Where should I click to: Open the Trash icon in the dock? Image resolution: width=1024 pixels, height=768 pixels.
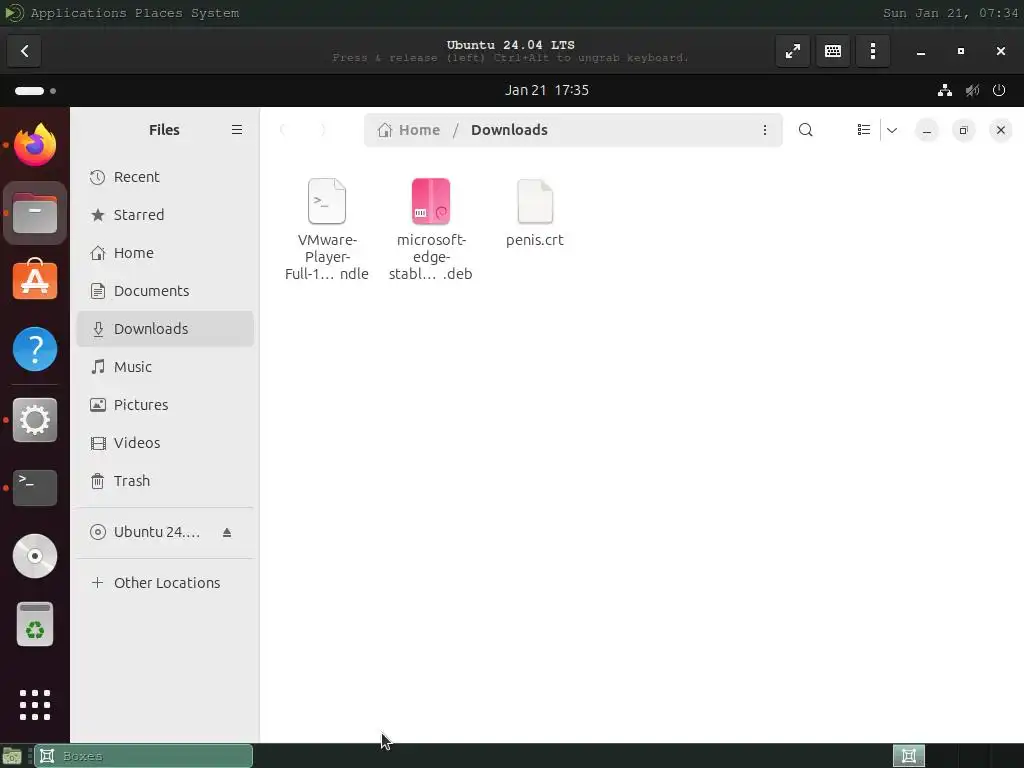pos(35,624)
